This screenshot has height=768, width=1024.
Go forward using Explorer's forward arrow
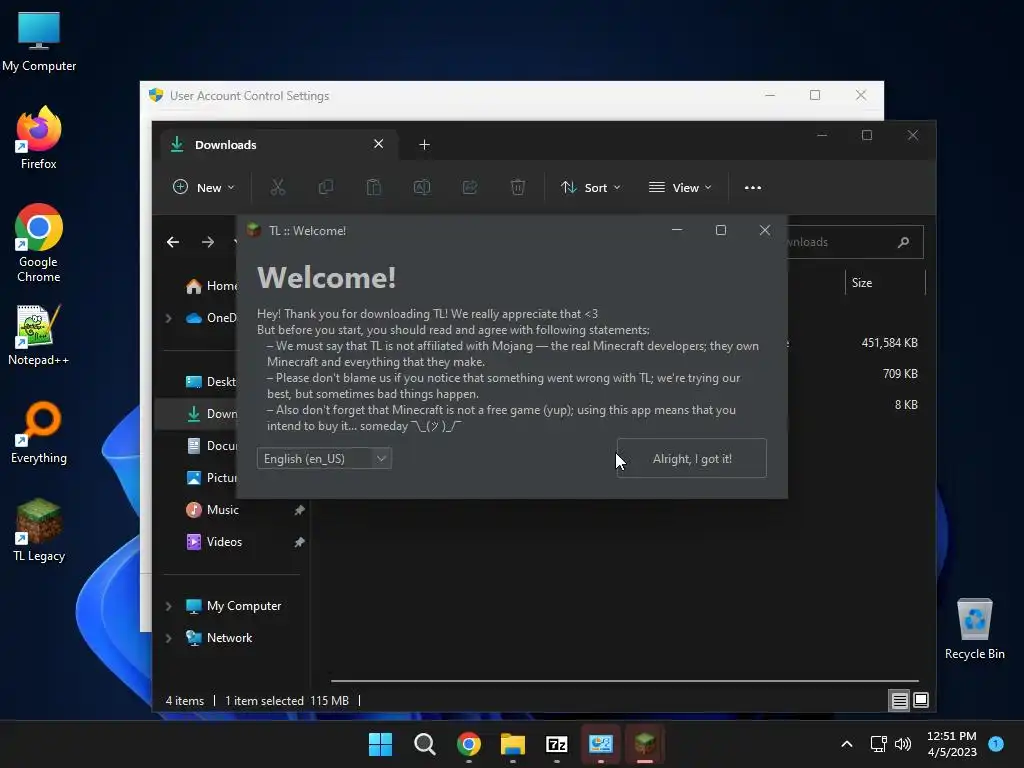click(208, 242)
